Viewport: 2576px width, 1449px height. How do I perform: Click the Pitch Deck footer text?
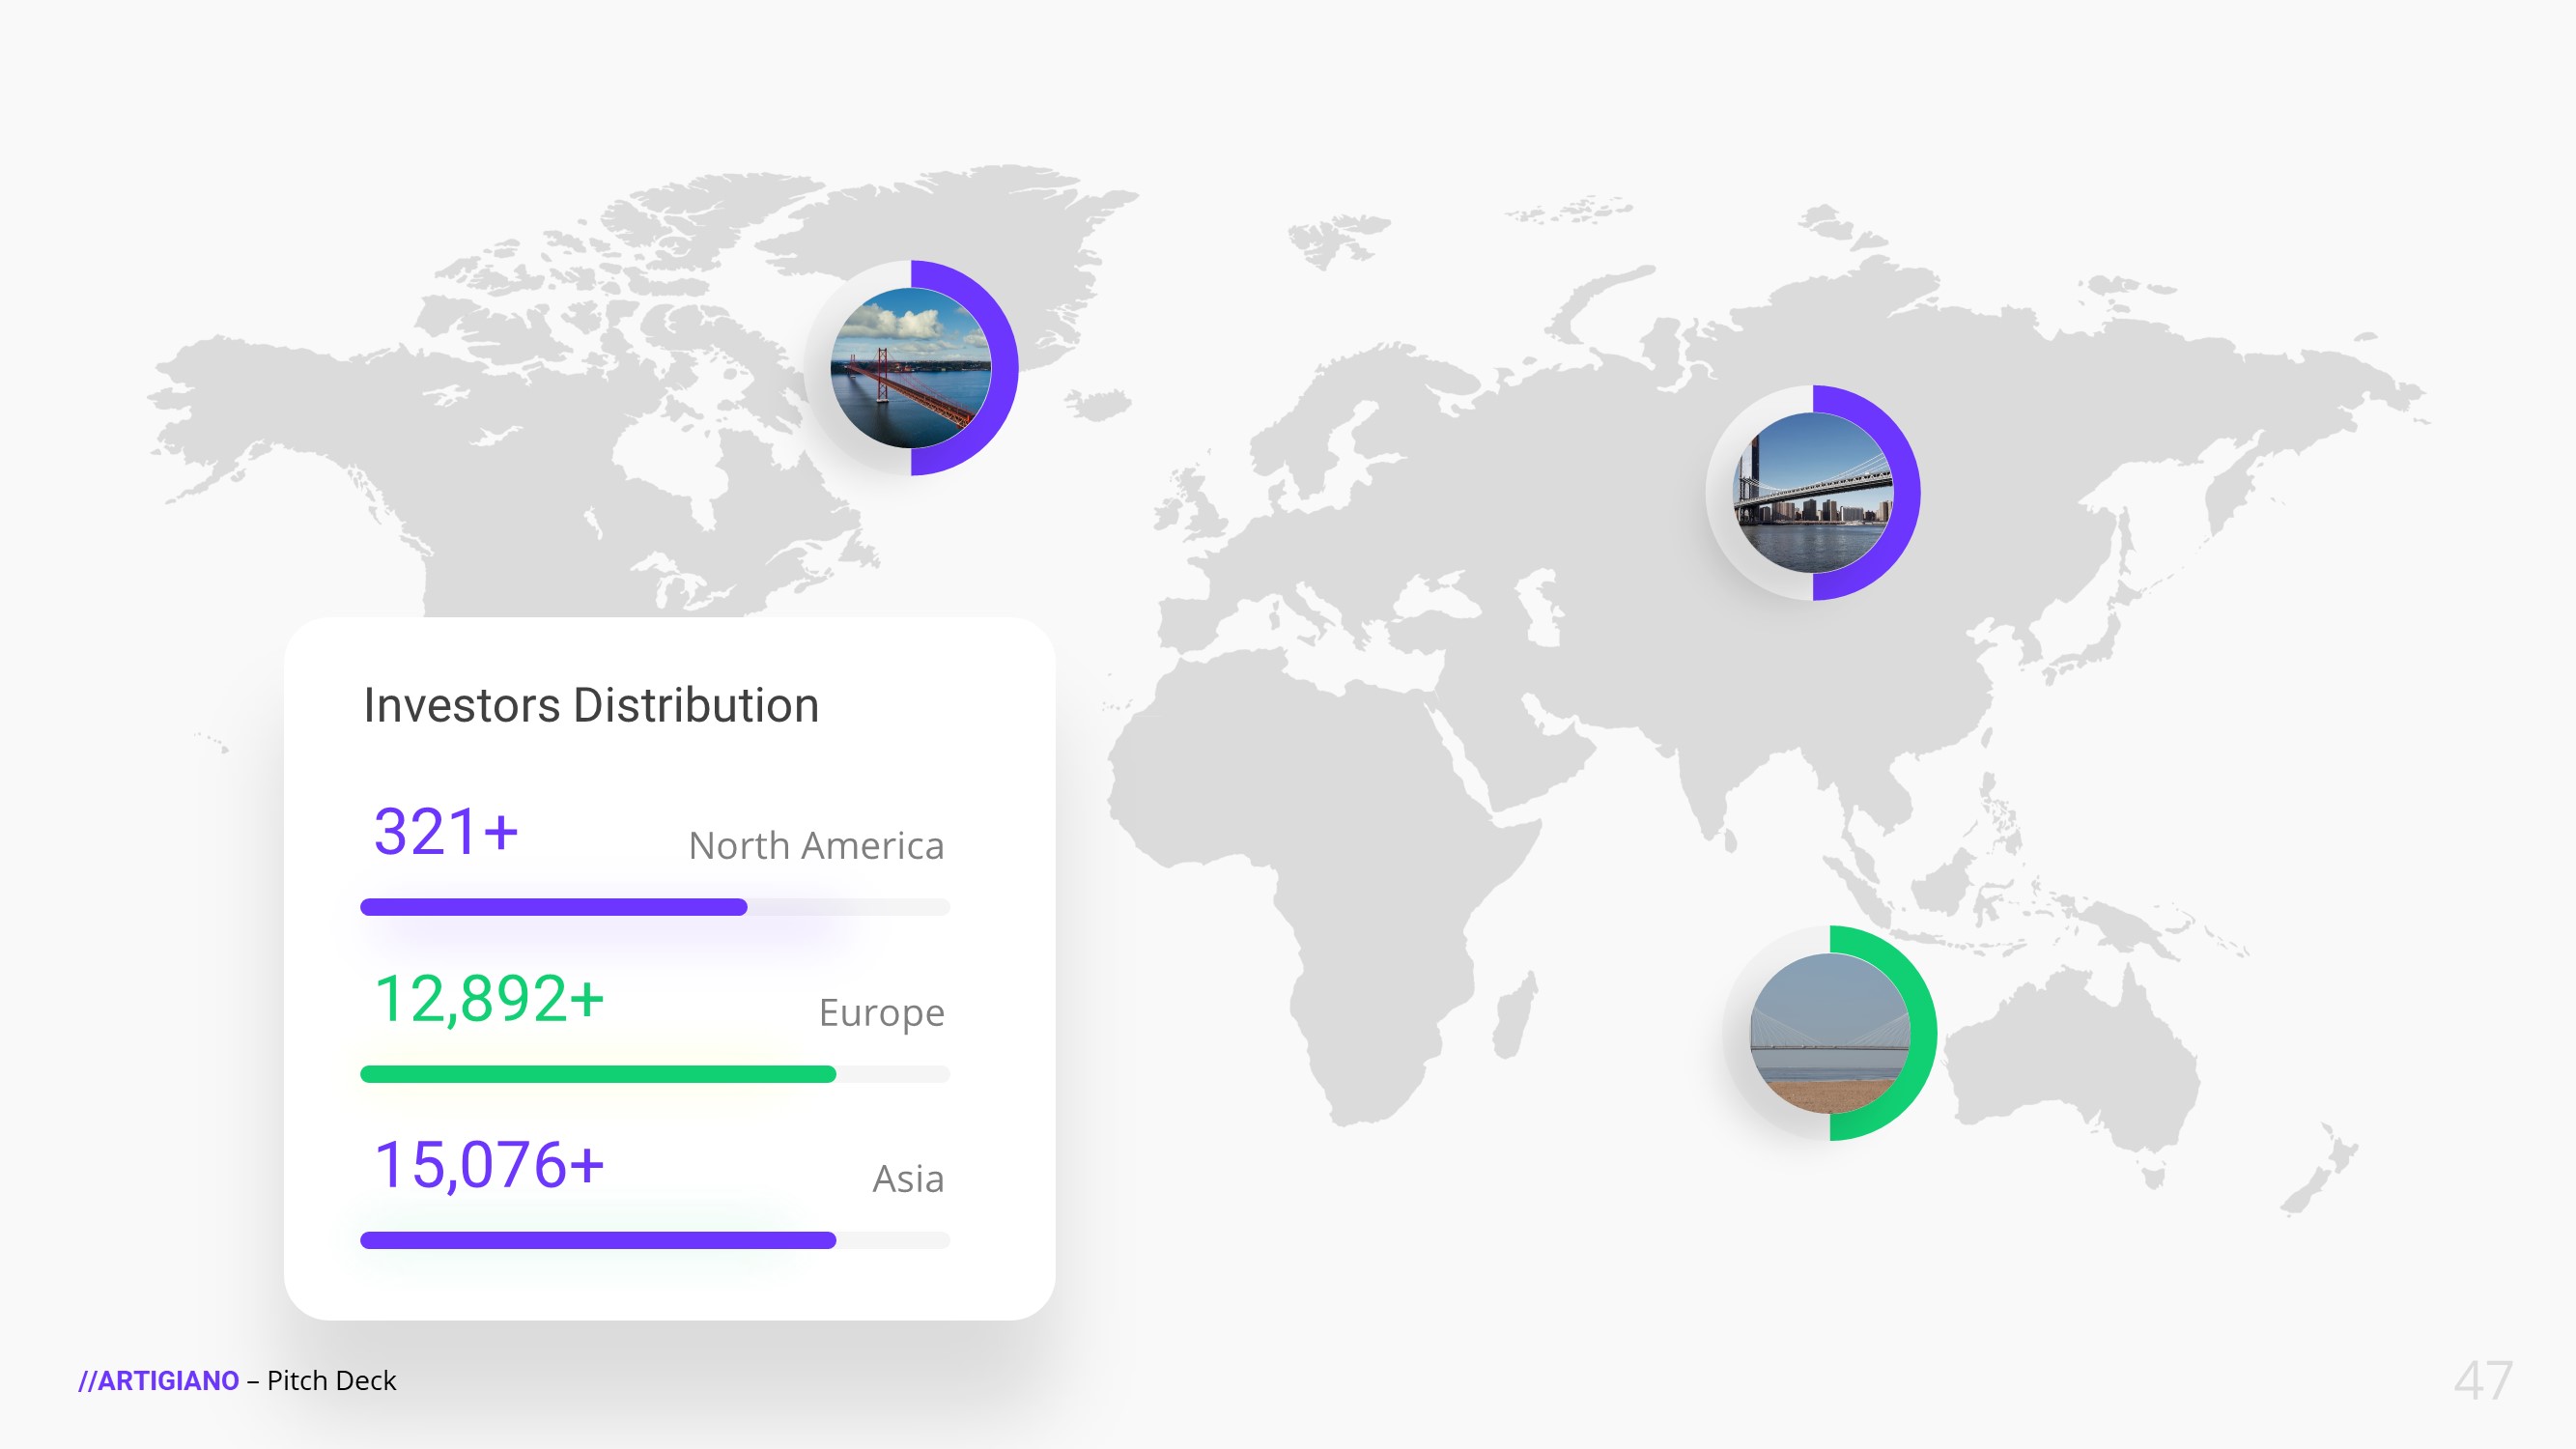[x=331, y=1381]
